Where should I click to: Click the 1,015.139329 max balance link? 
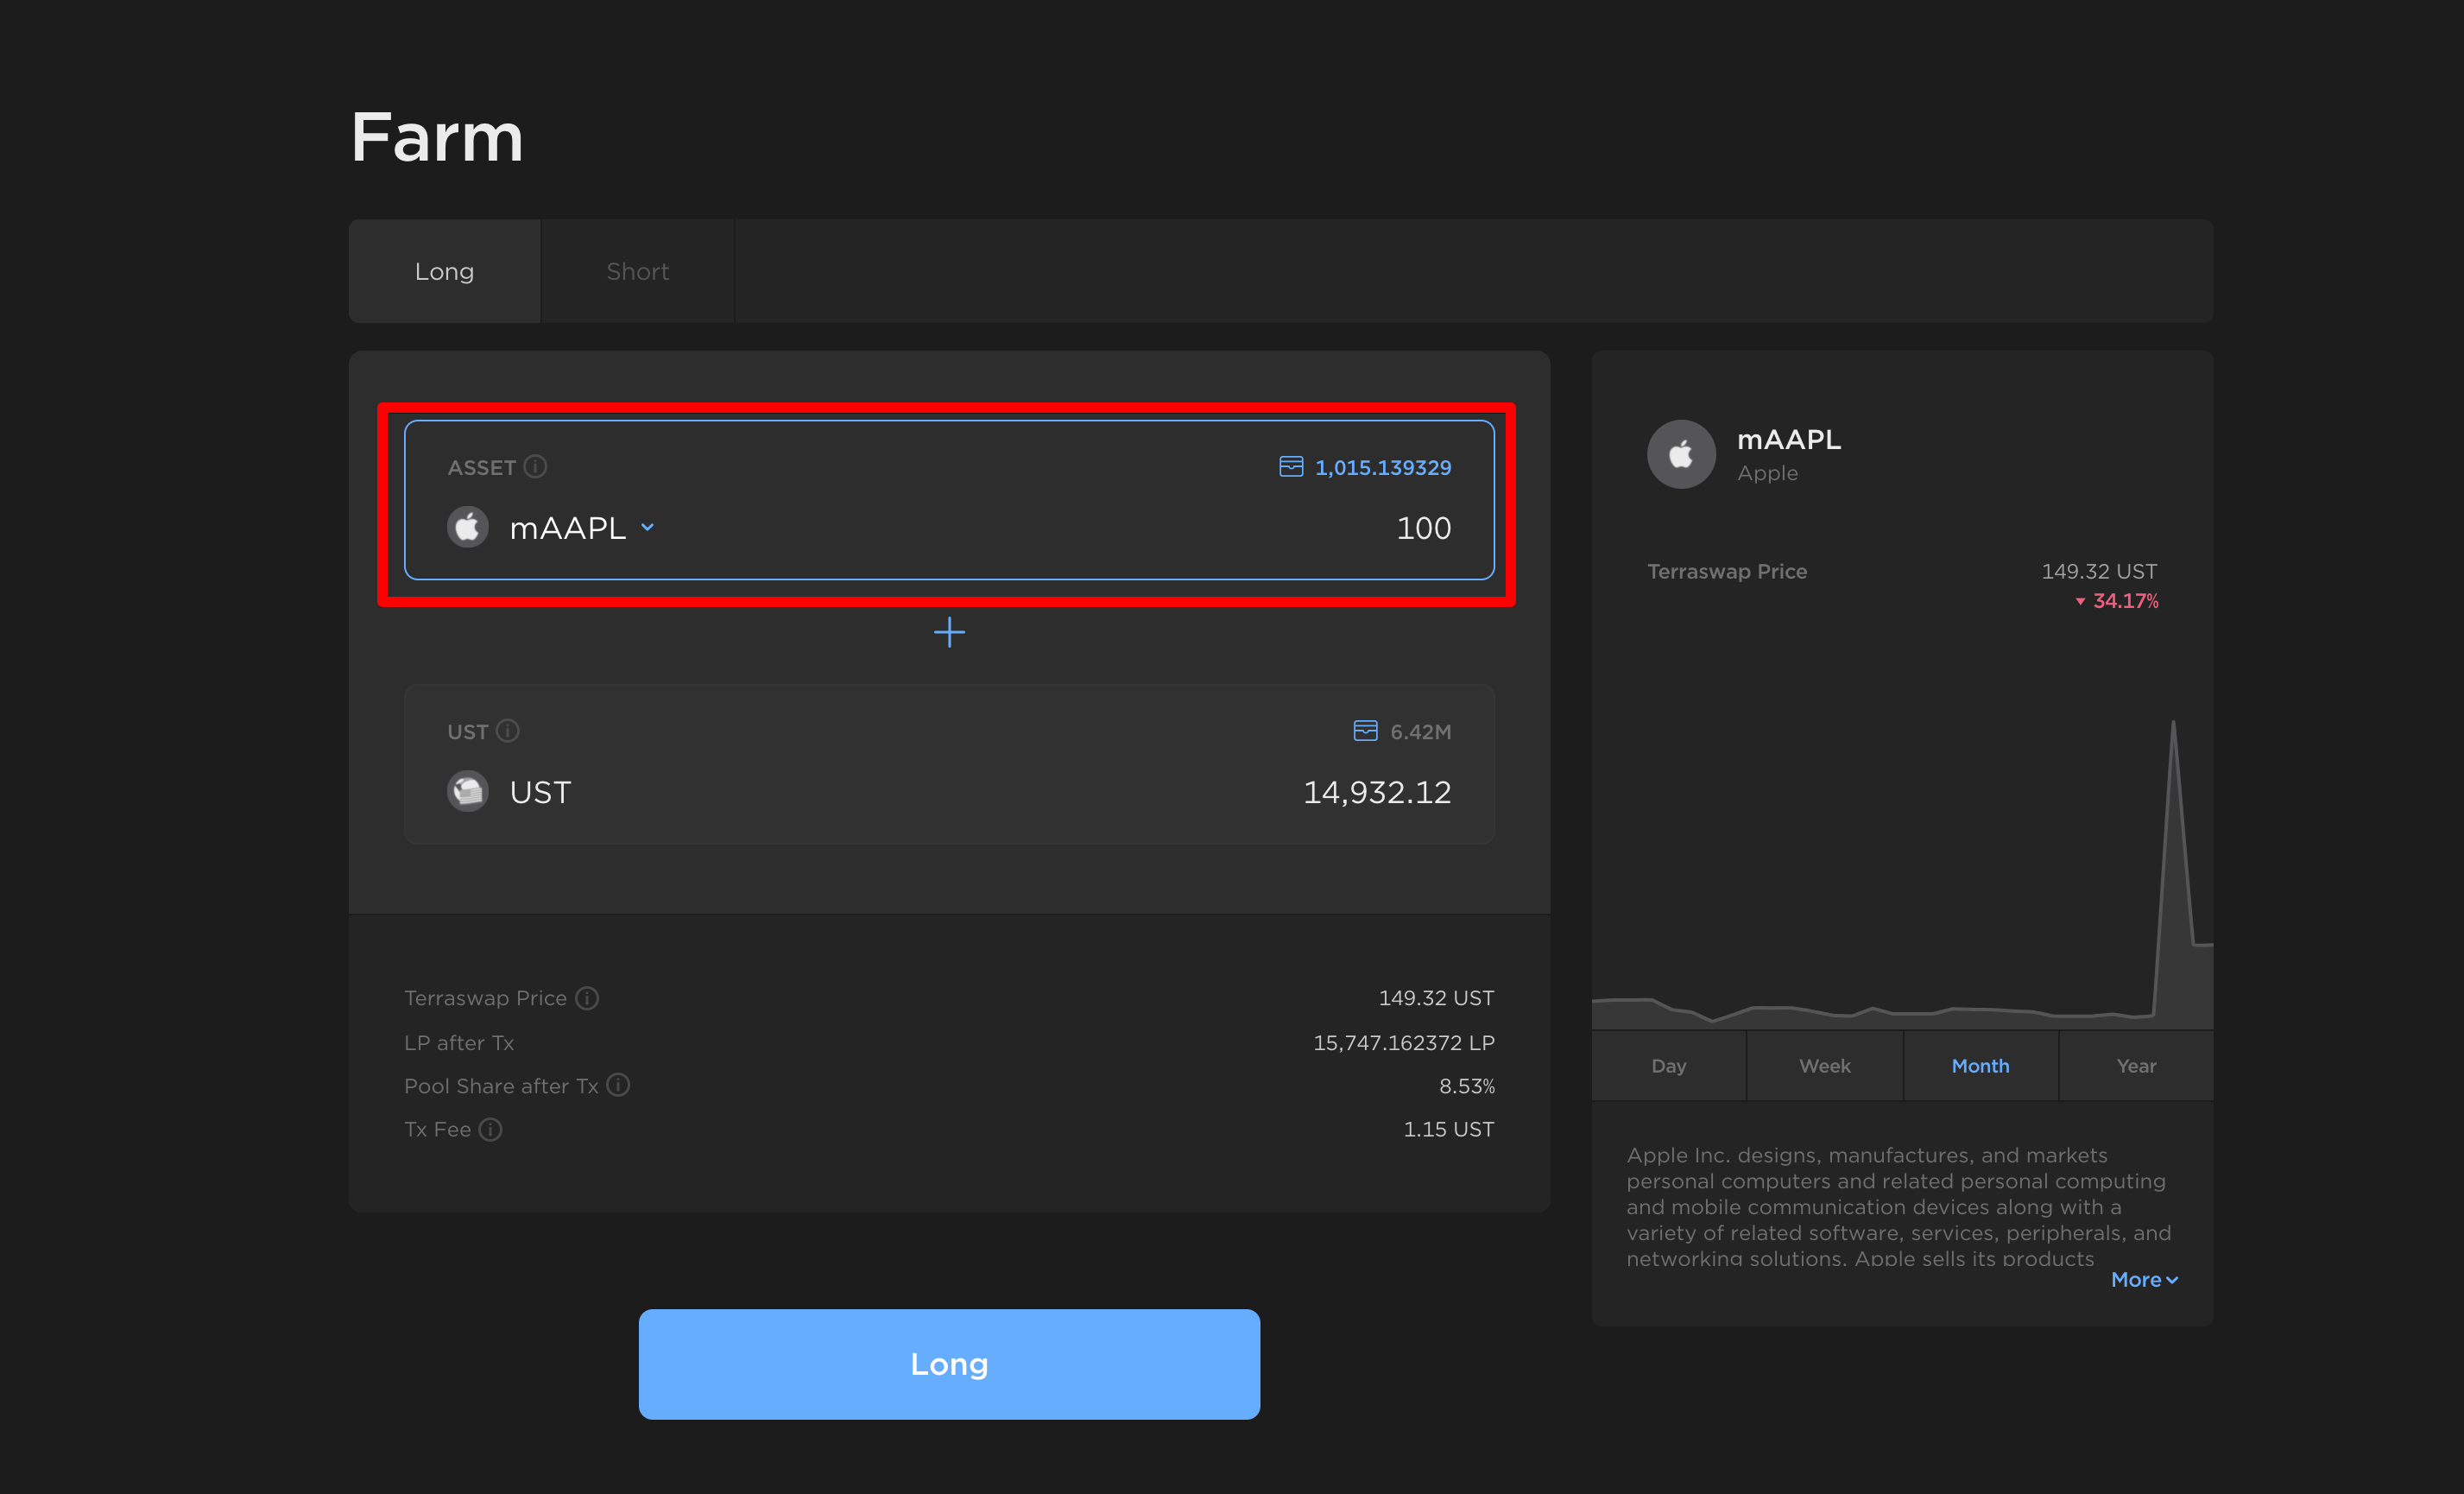[1382, 467]
